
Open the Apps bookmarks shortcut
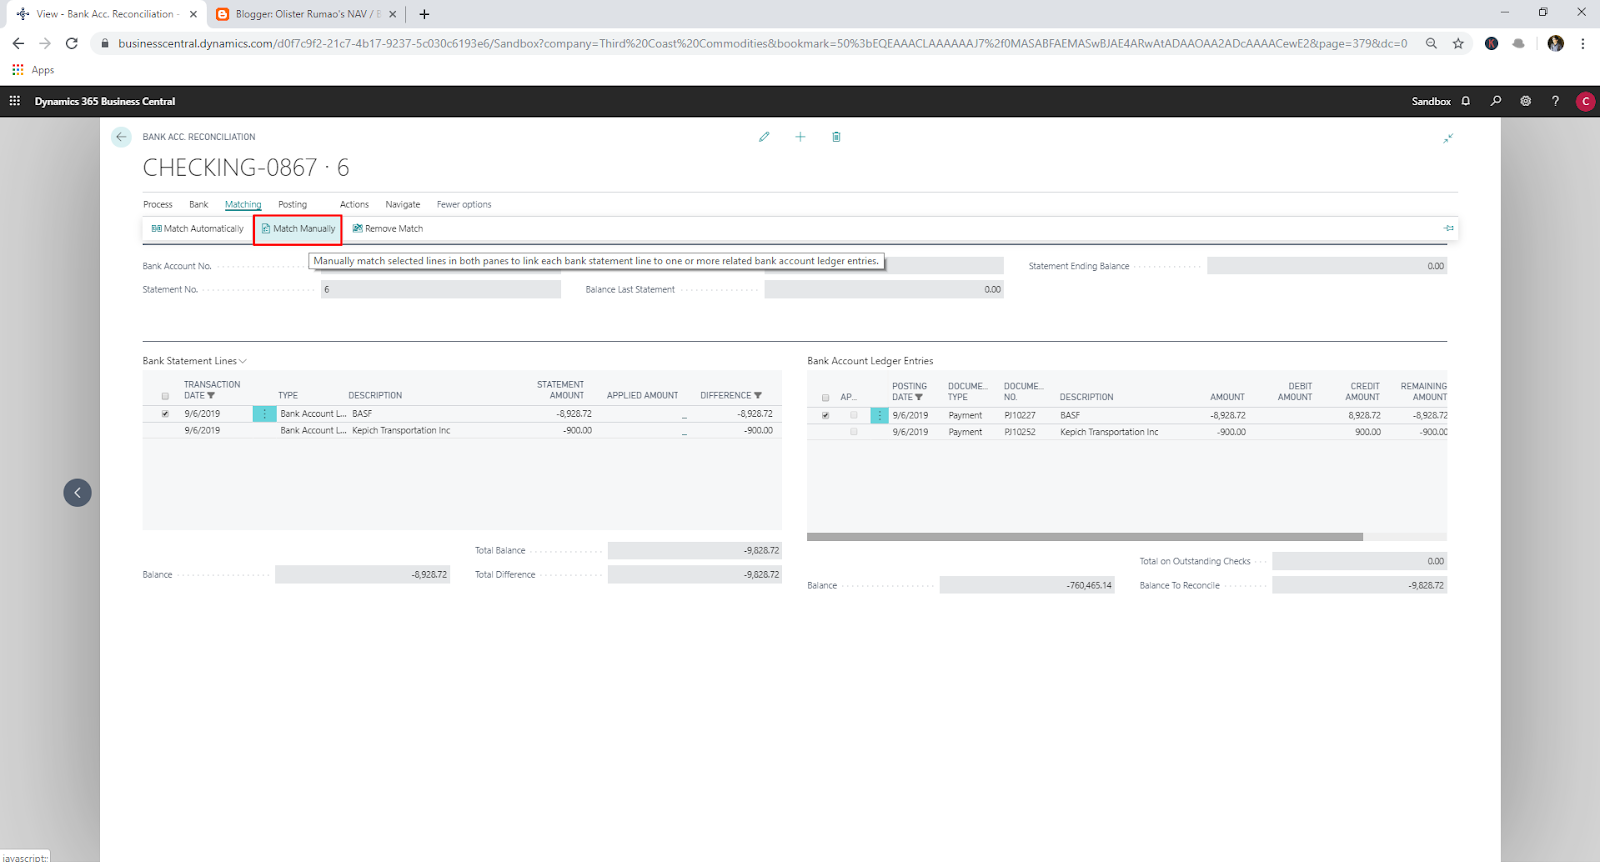[x=33, y=70]
